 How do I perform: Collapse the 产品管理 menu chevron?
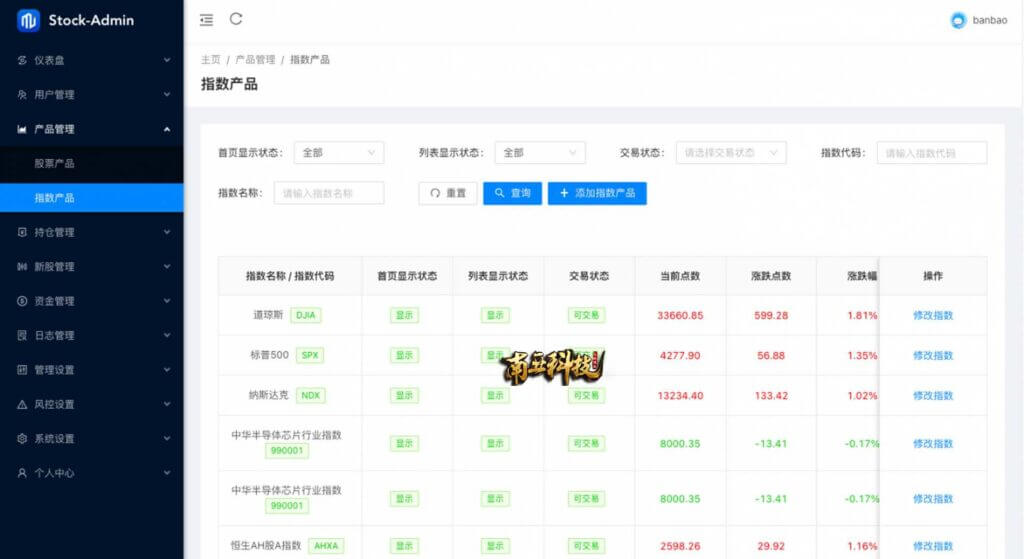tap(167, 129)
